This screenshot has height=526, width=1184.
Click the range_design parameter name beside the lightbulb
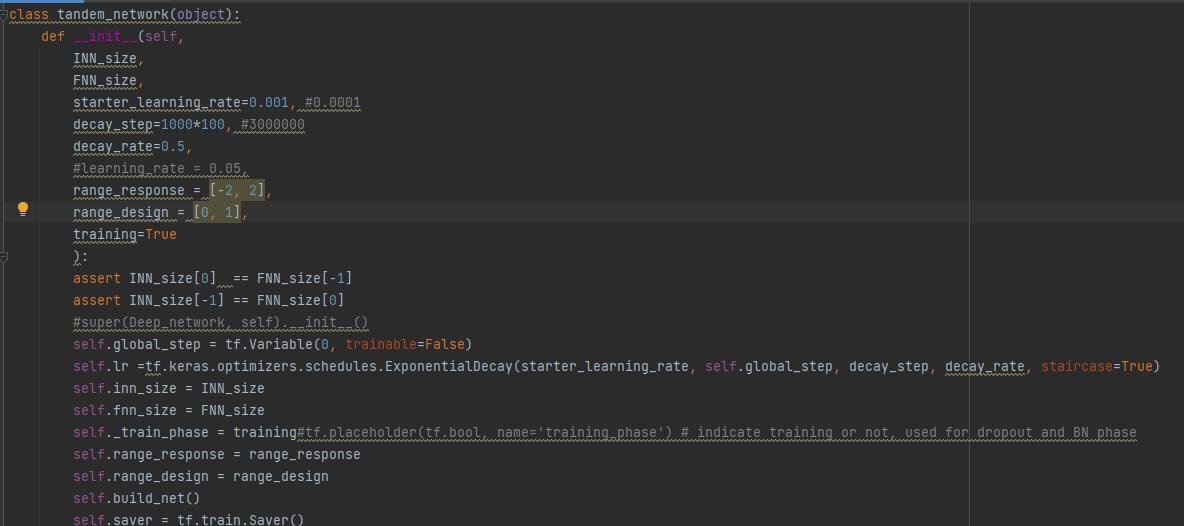(x=121, y=212)
